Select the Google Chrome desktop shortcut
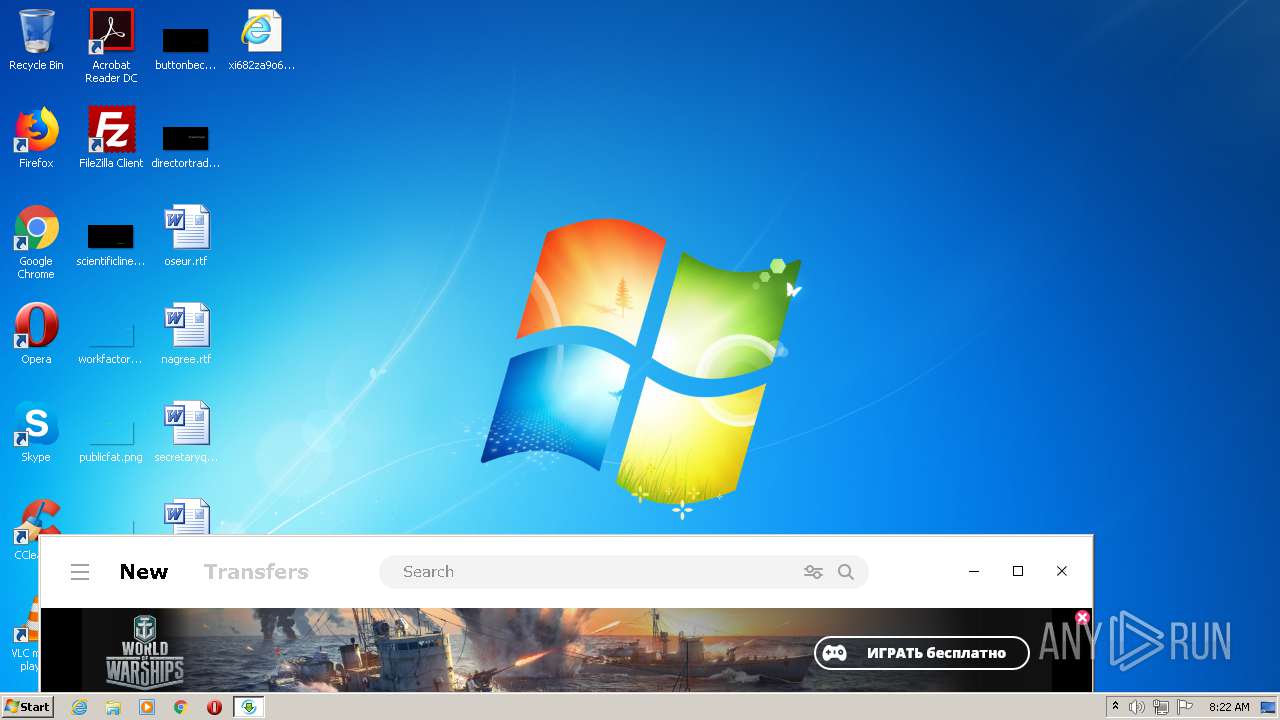This screenshot has height=720, width=1280. pyautogui.click(x=36, y=242)
